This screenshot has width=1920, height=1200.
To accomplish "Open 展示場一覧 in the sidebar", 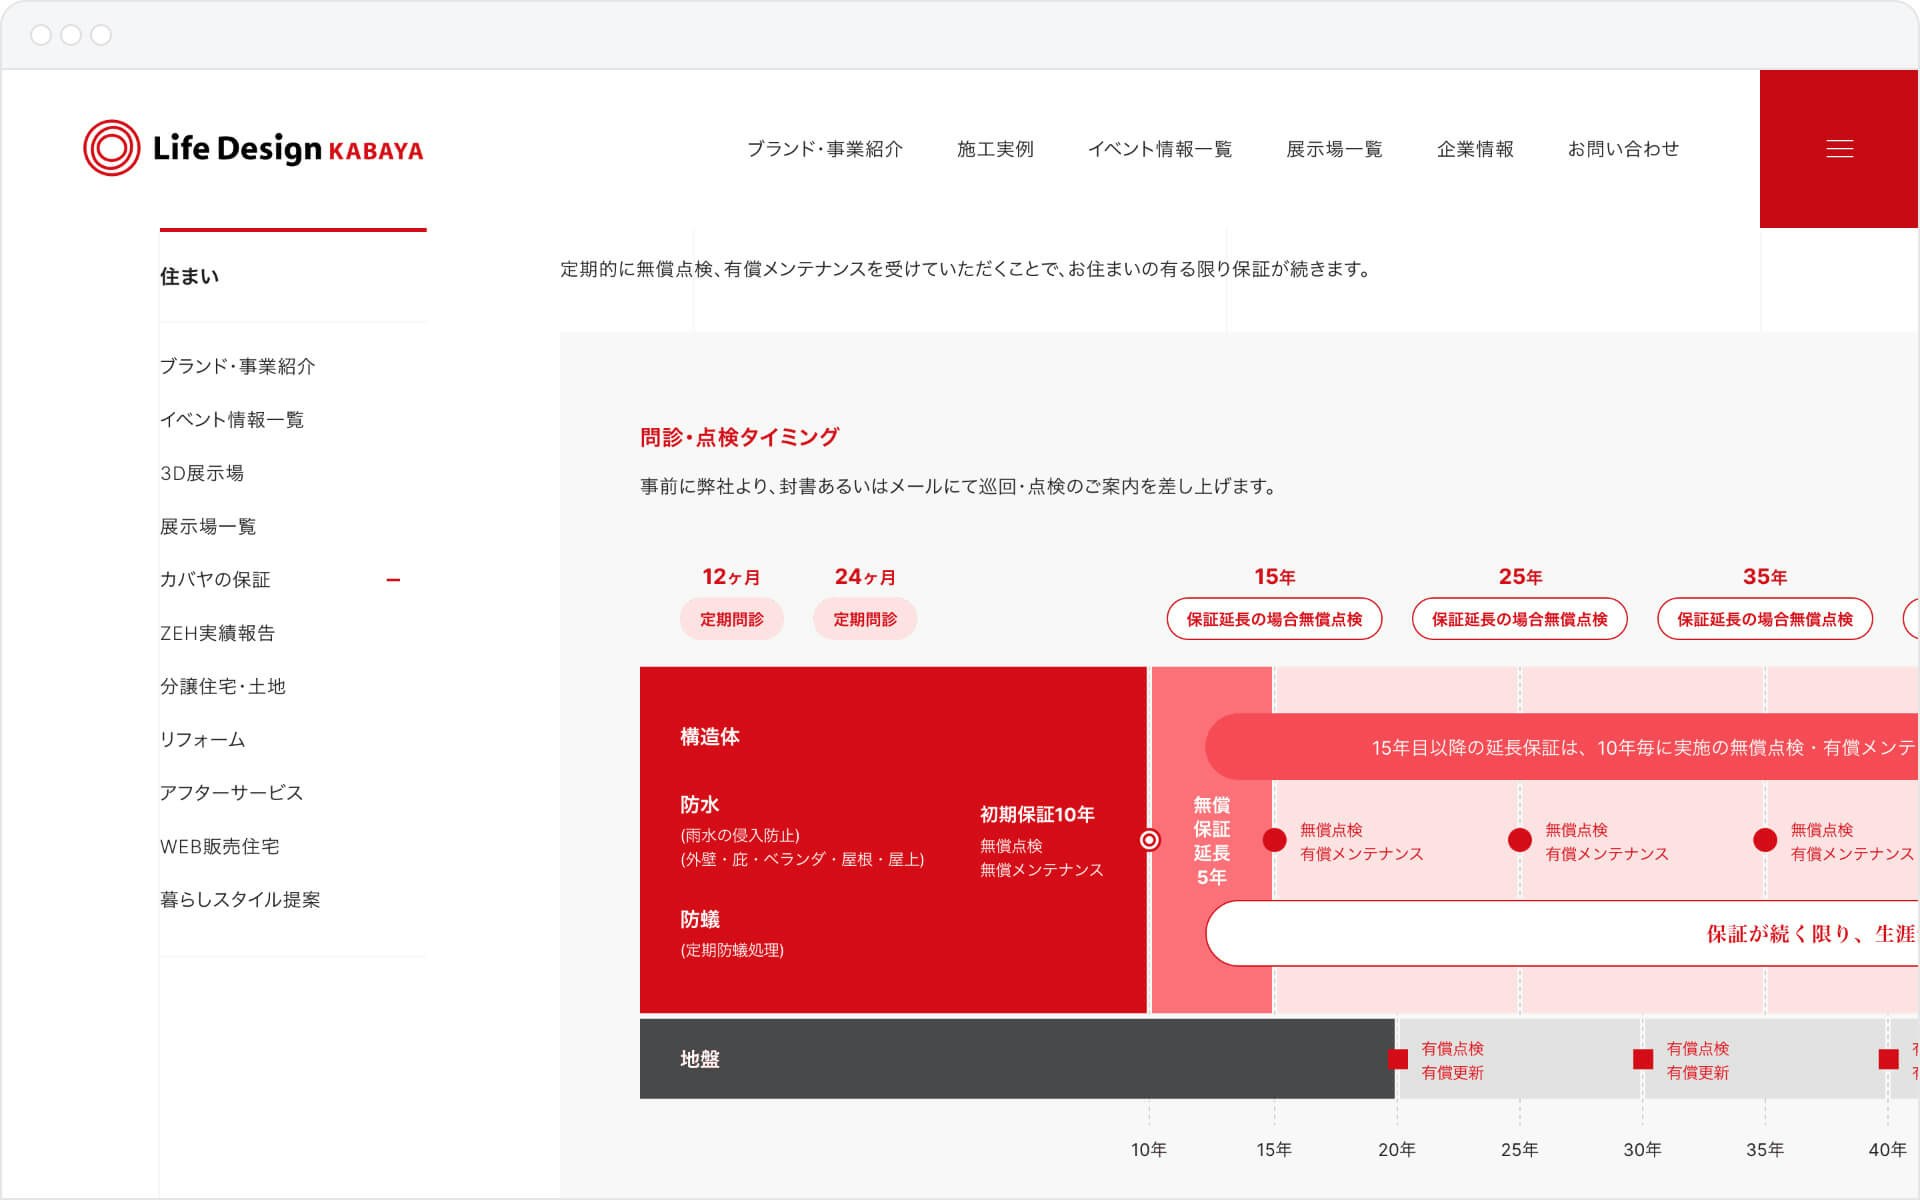I will click(208, 526).
